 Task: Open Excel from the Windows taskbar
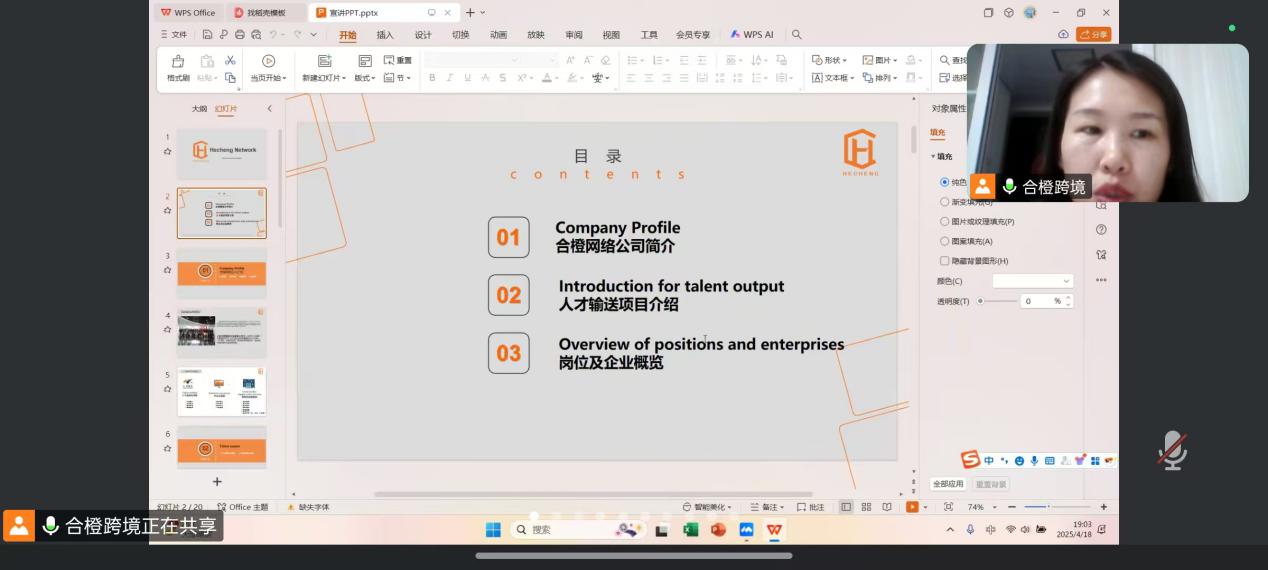(x=690, y=530)
